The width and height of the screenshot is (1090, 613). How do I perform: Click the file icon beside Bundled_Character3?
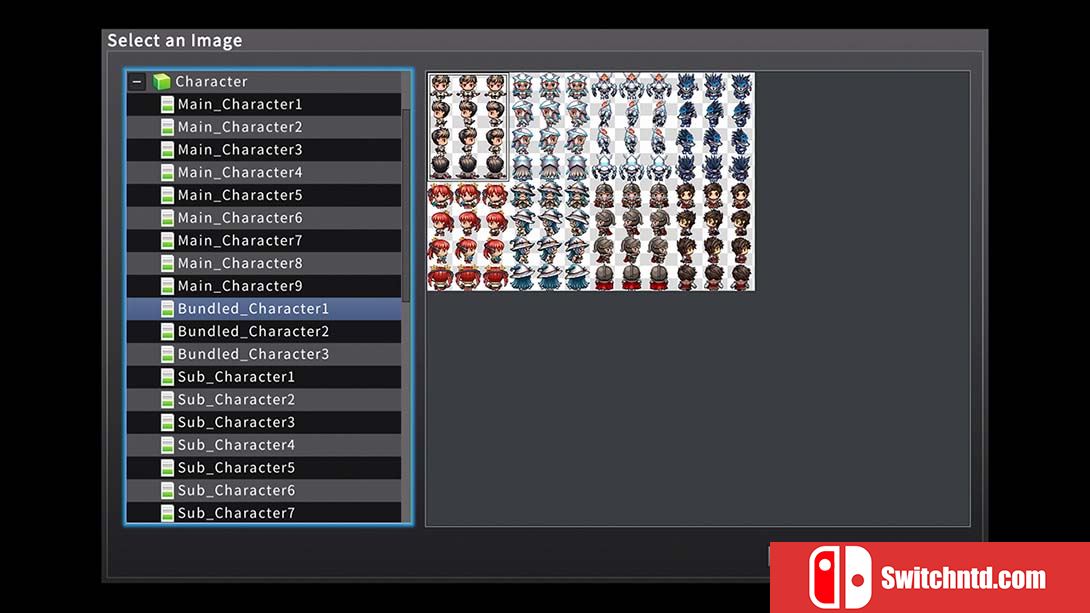tap(167, 354)
